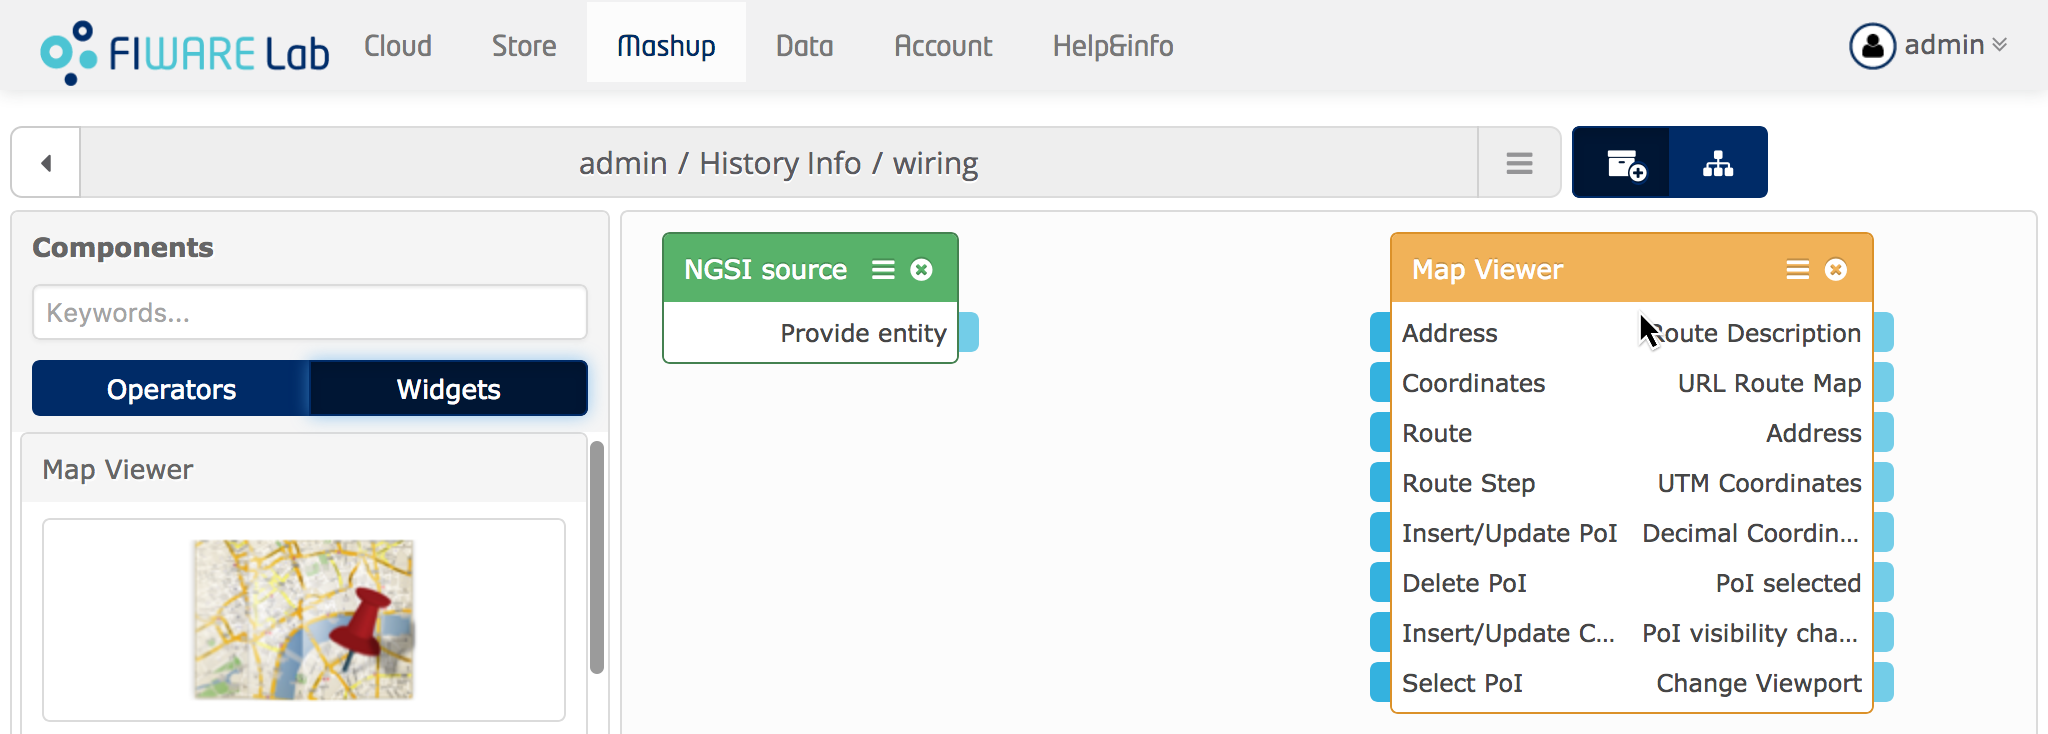Click the output anchor for PoI selected
This screenshot has height=734, width=2048.
point(1884,582)
